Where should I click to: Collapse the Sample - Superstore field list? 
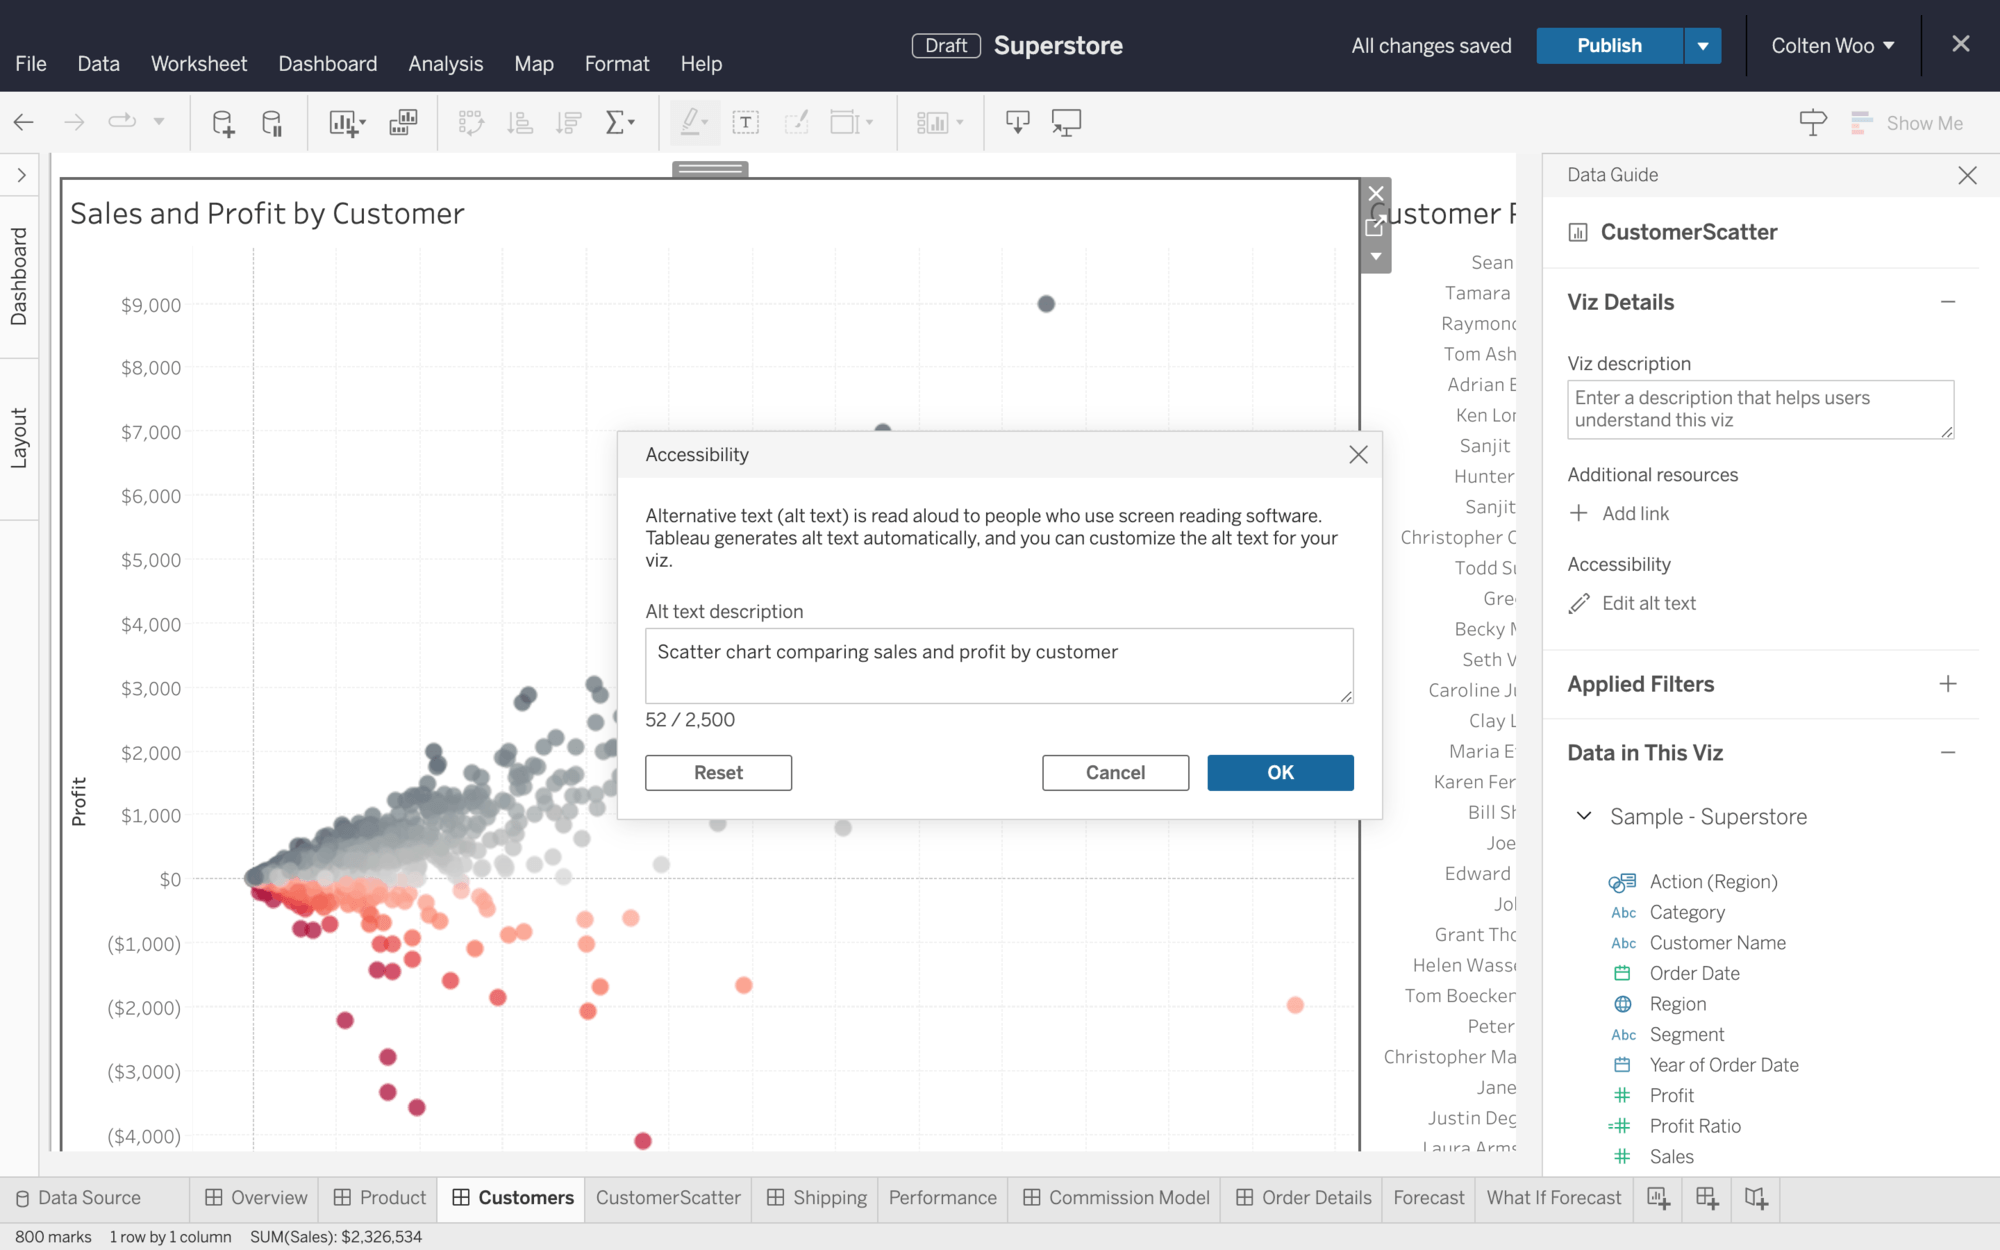tap(1583, 816)
